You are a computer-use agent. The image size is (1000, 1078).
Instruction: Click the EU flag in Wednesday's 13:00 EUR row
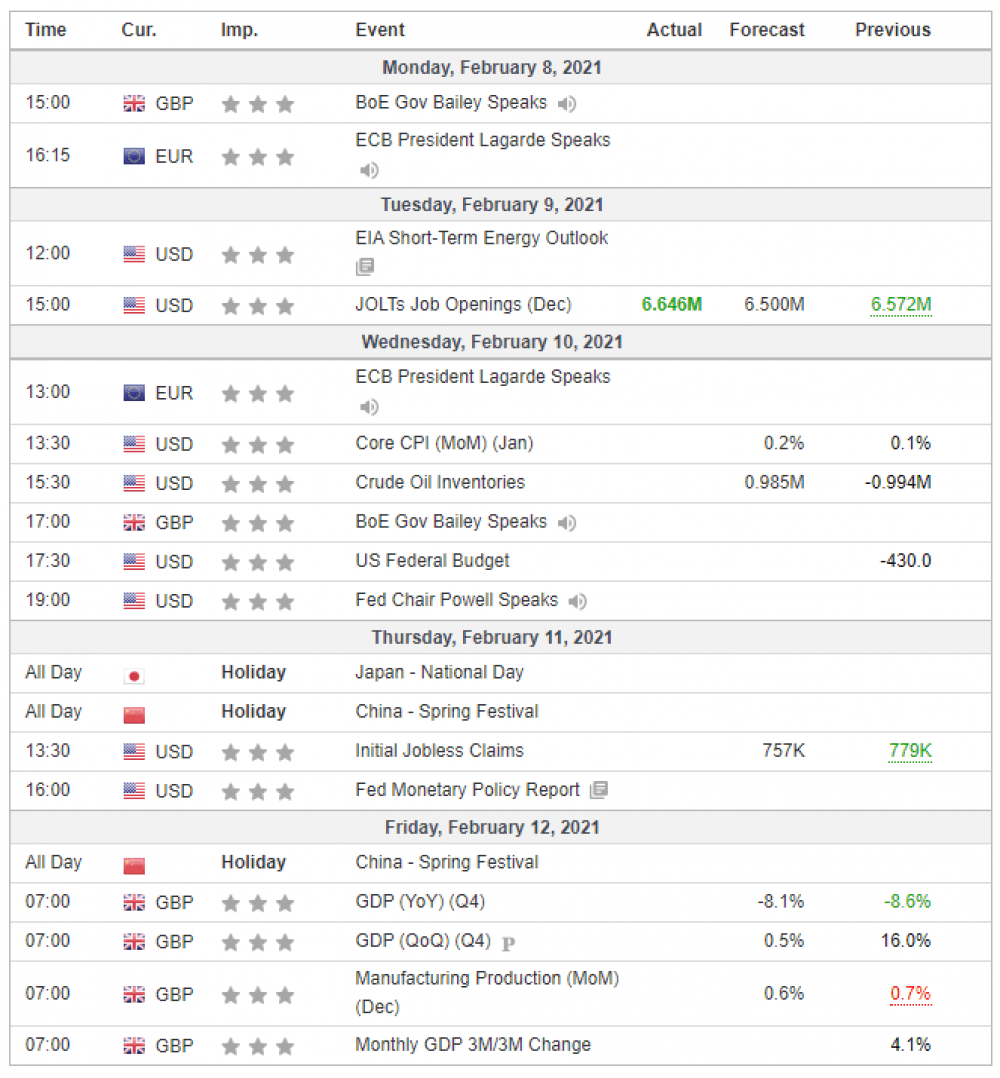point(134,393)
